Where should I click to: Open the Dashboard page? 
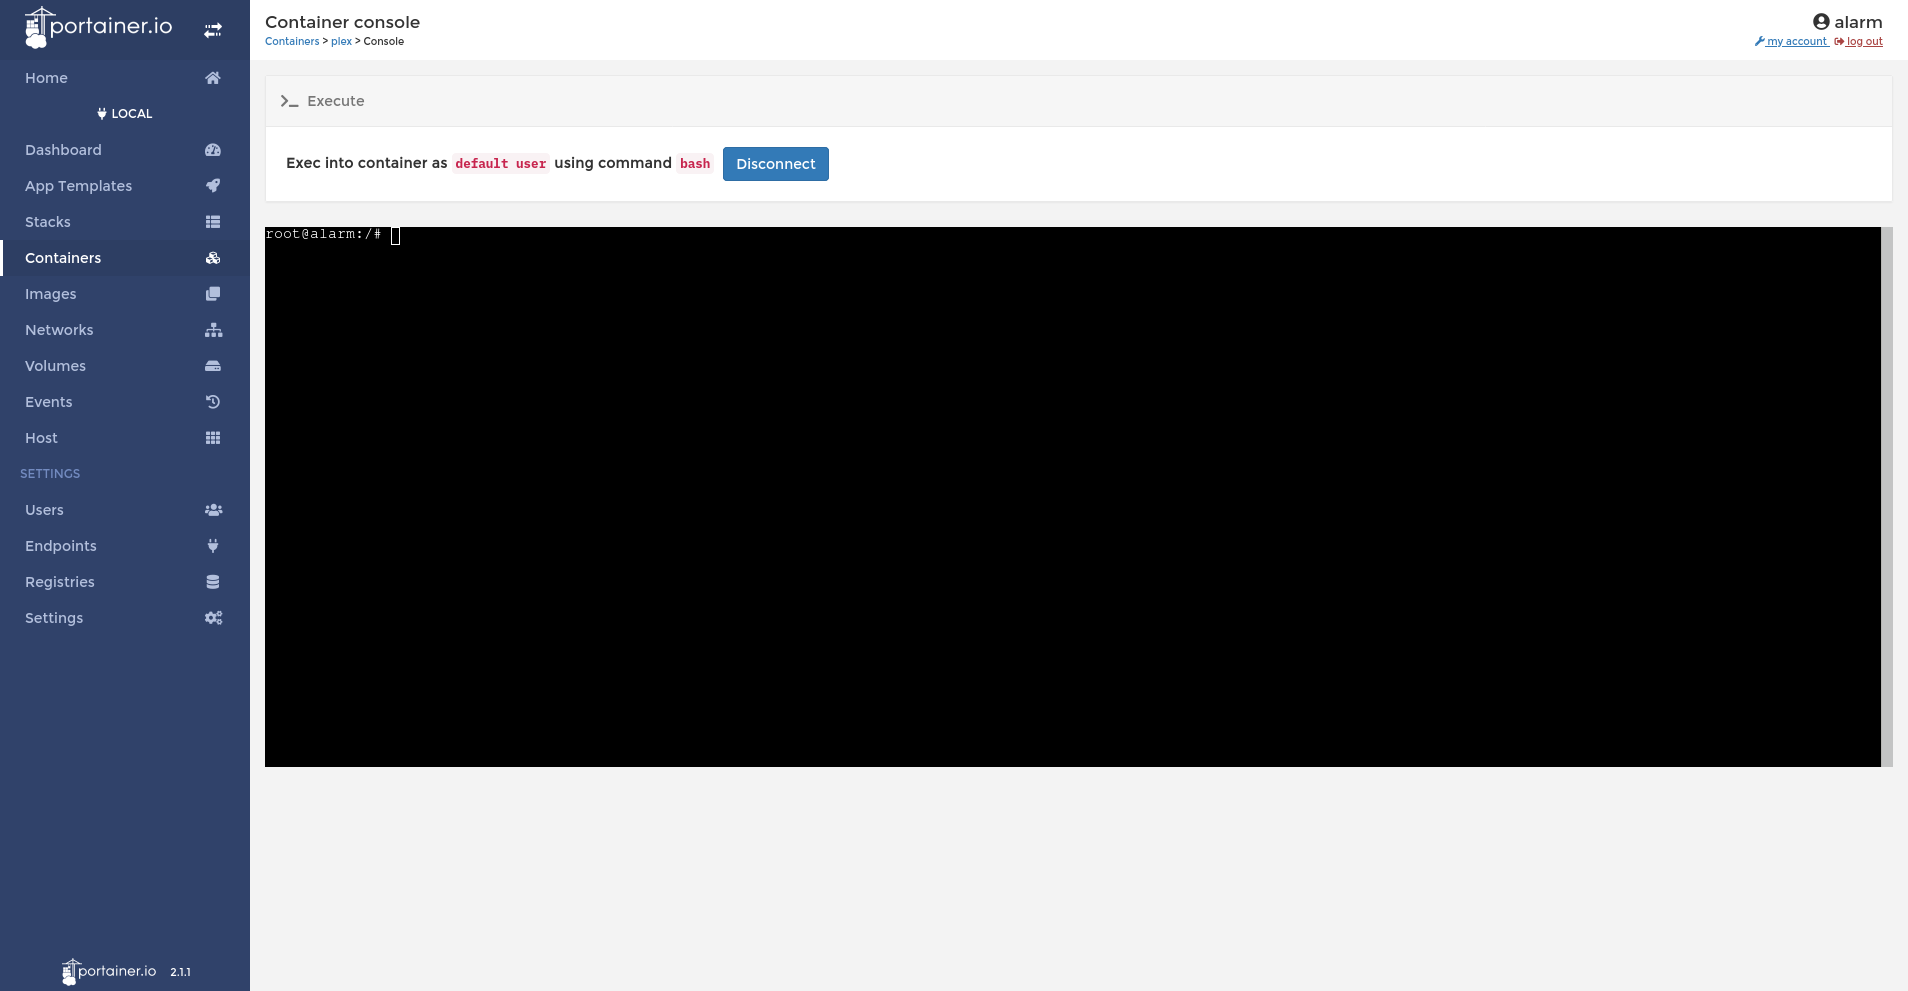pos(125,150)
